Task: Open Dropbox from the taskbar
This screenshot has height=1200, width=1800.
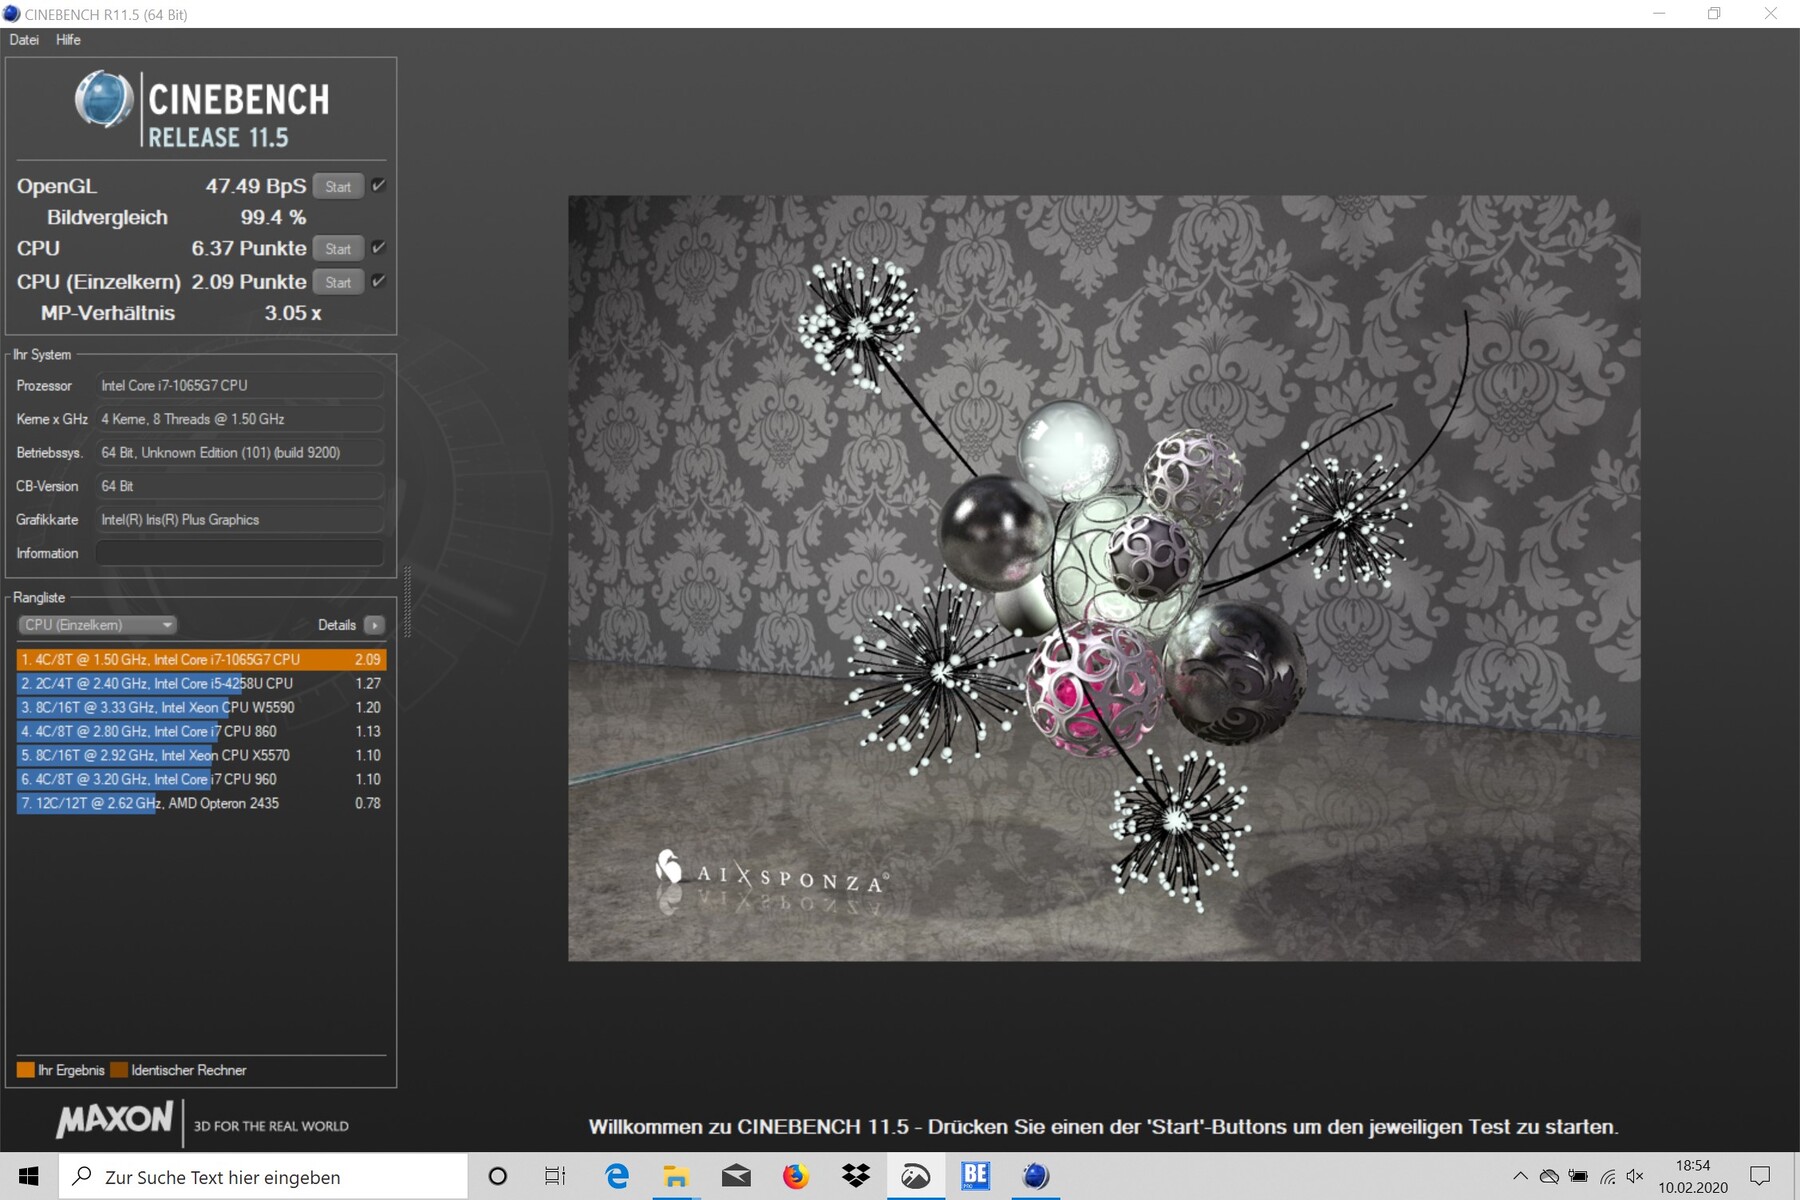Action: tap(856, 1176)
